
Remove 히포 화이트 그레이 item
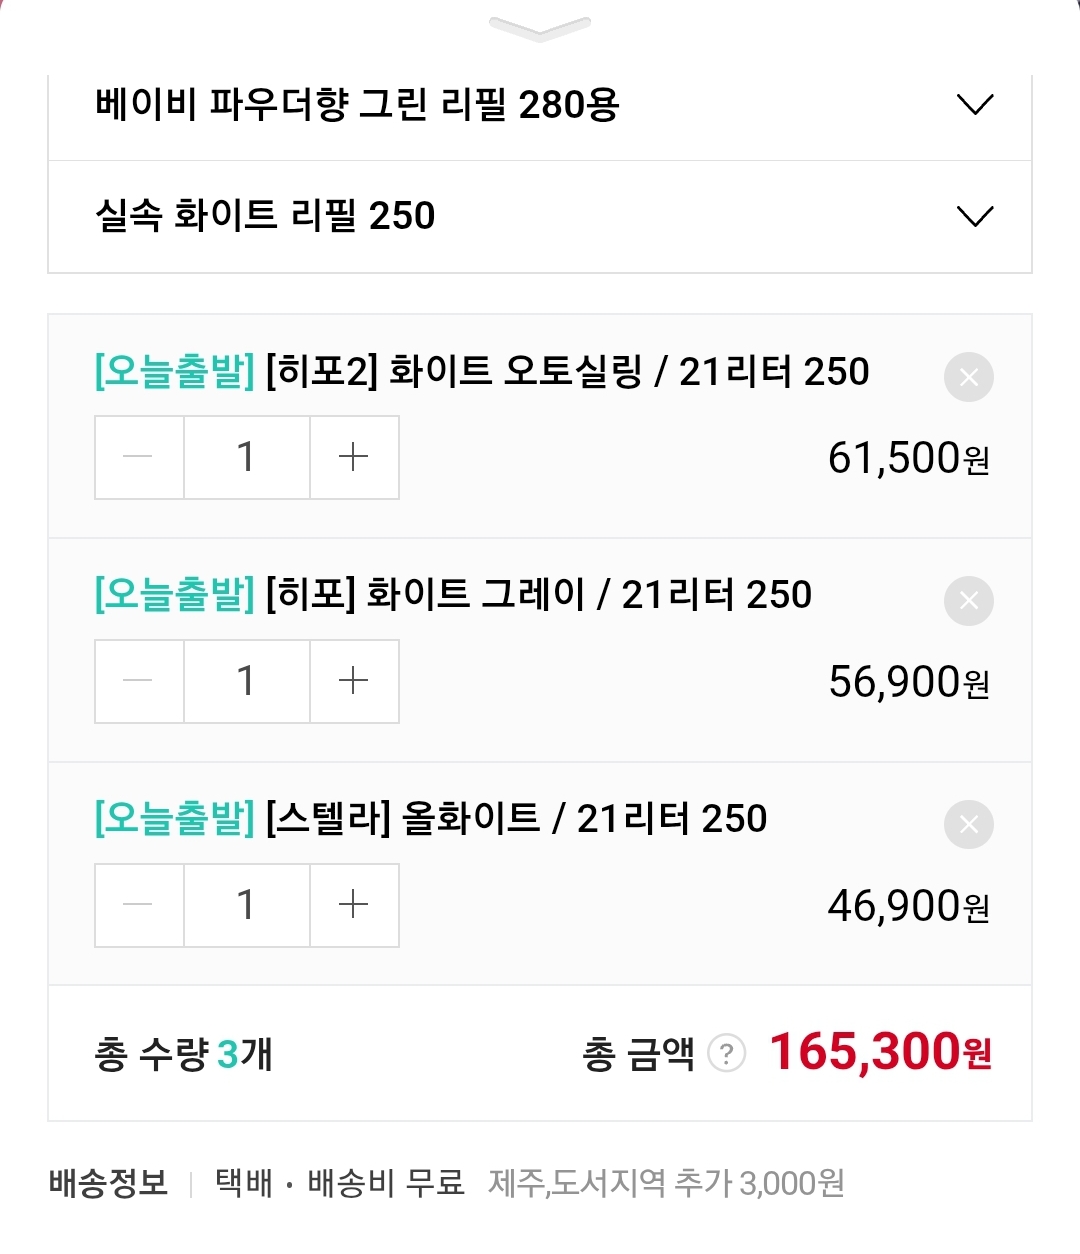click(968, 601)
